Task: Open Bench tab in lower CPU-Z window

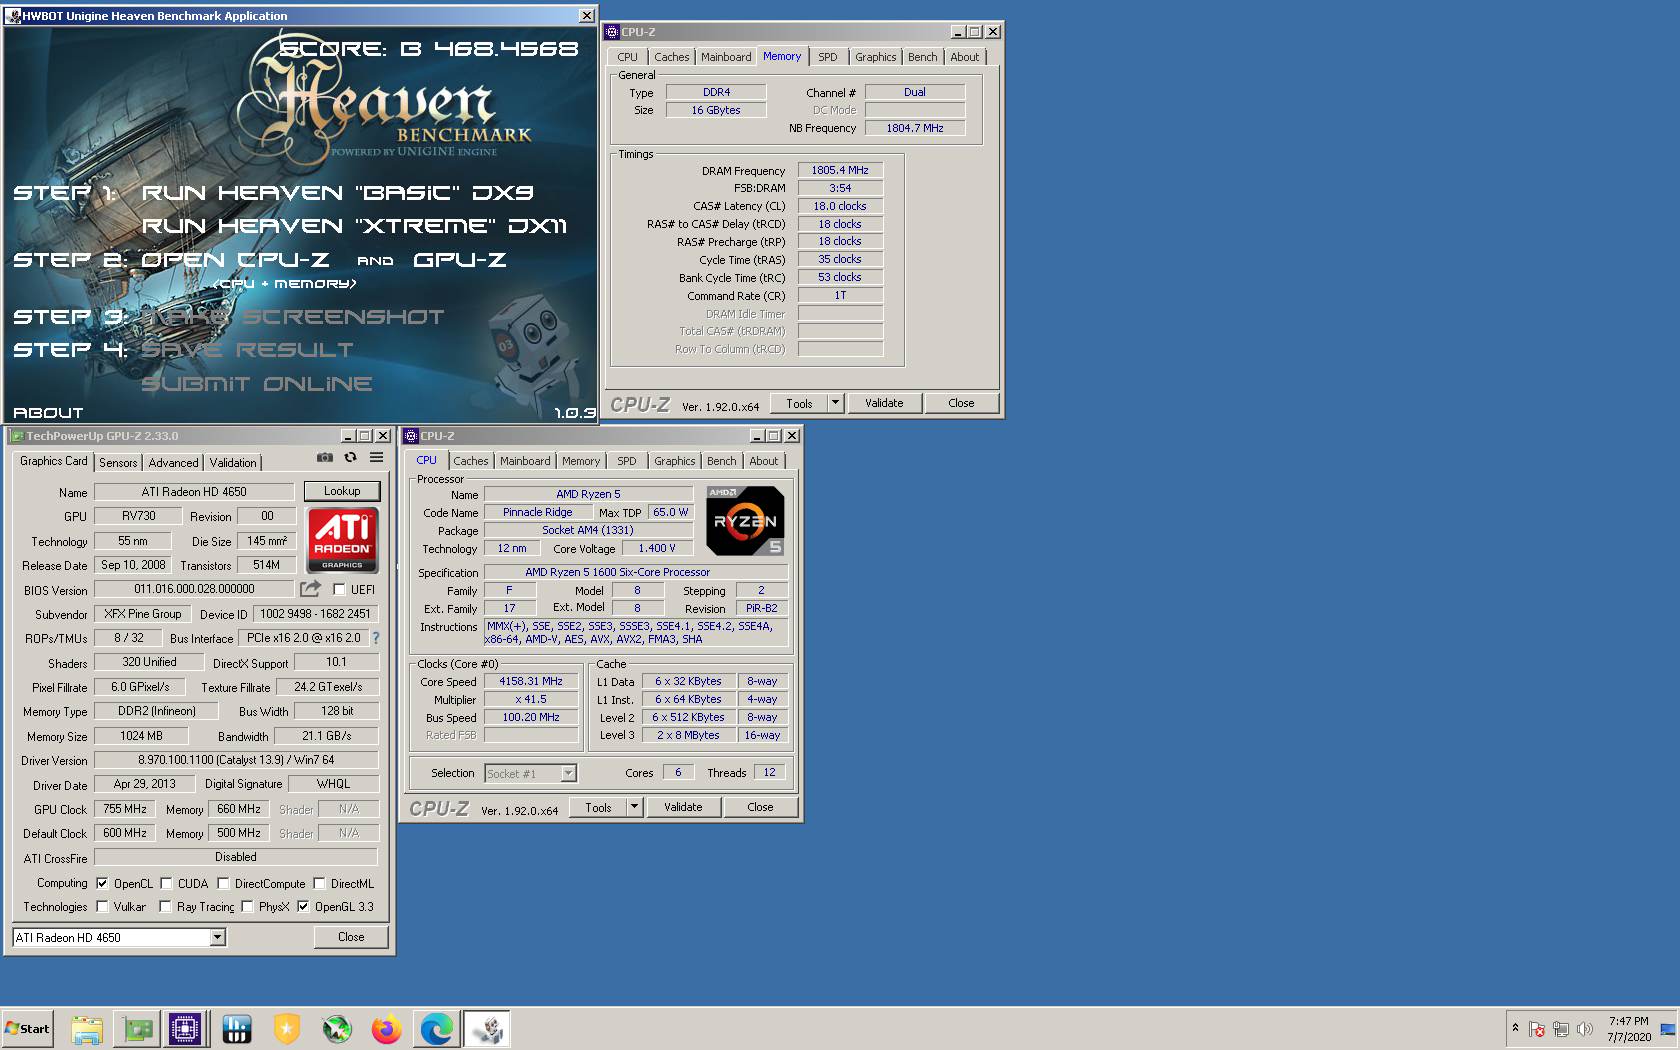Action: [x=722, y=461]
